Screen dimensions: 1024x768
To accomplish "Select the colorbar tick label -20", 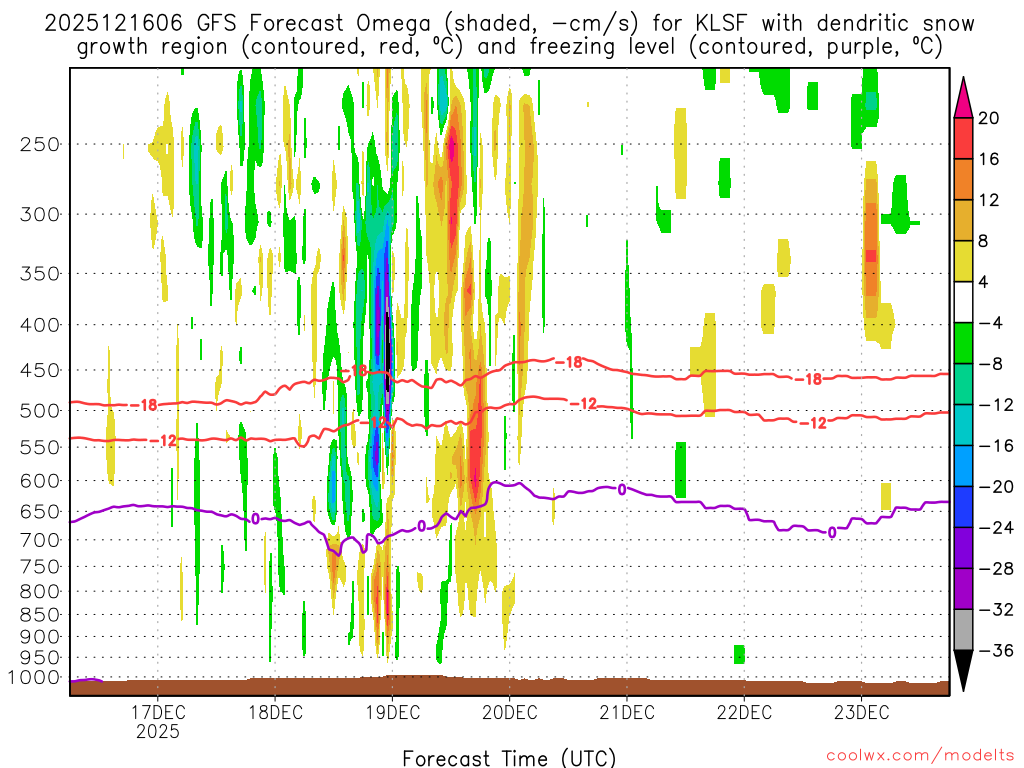I will [995, 487].
